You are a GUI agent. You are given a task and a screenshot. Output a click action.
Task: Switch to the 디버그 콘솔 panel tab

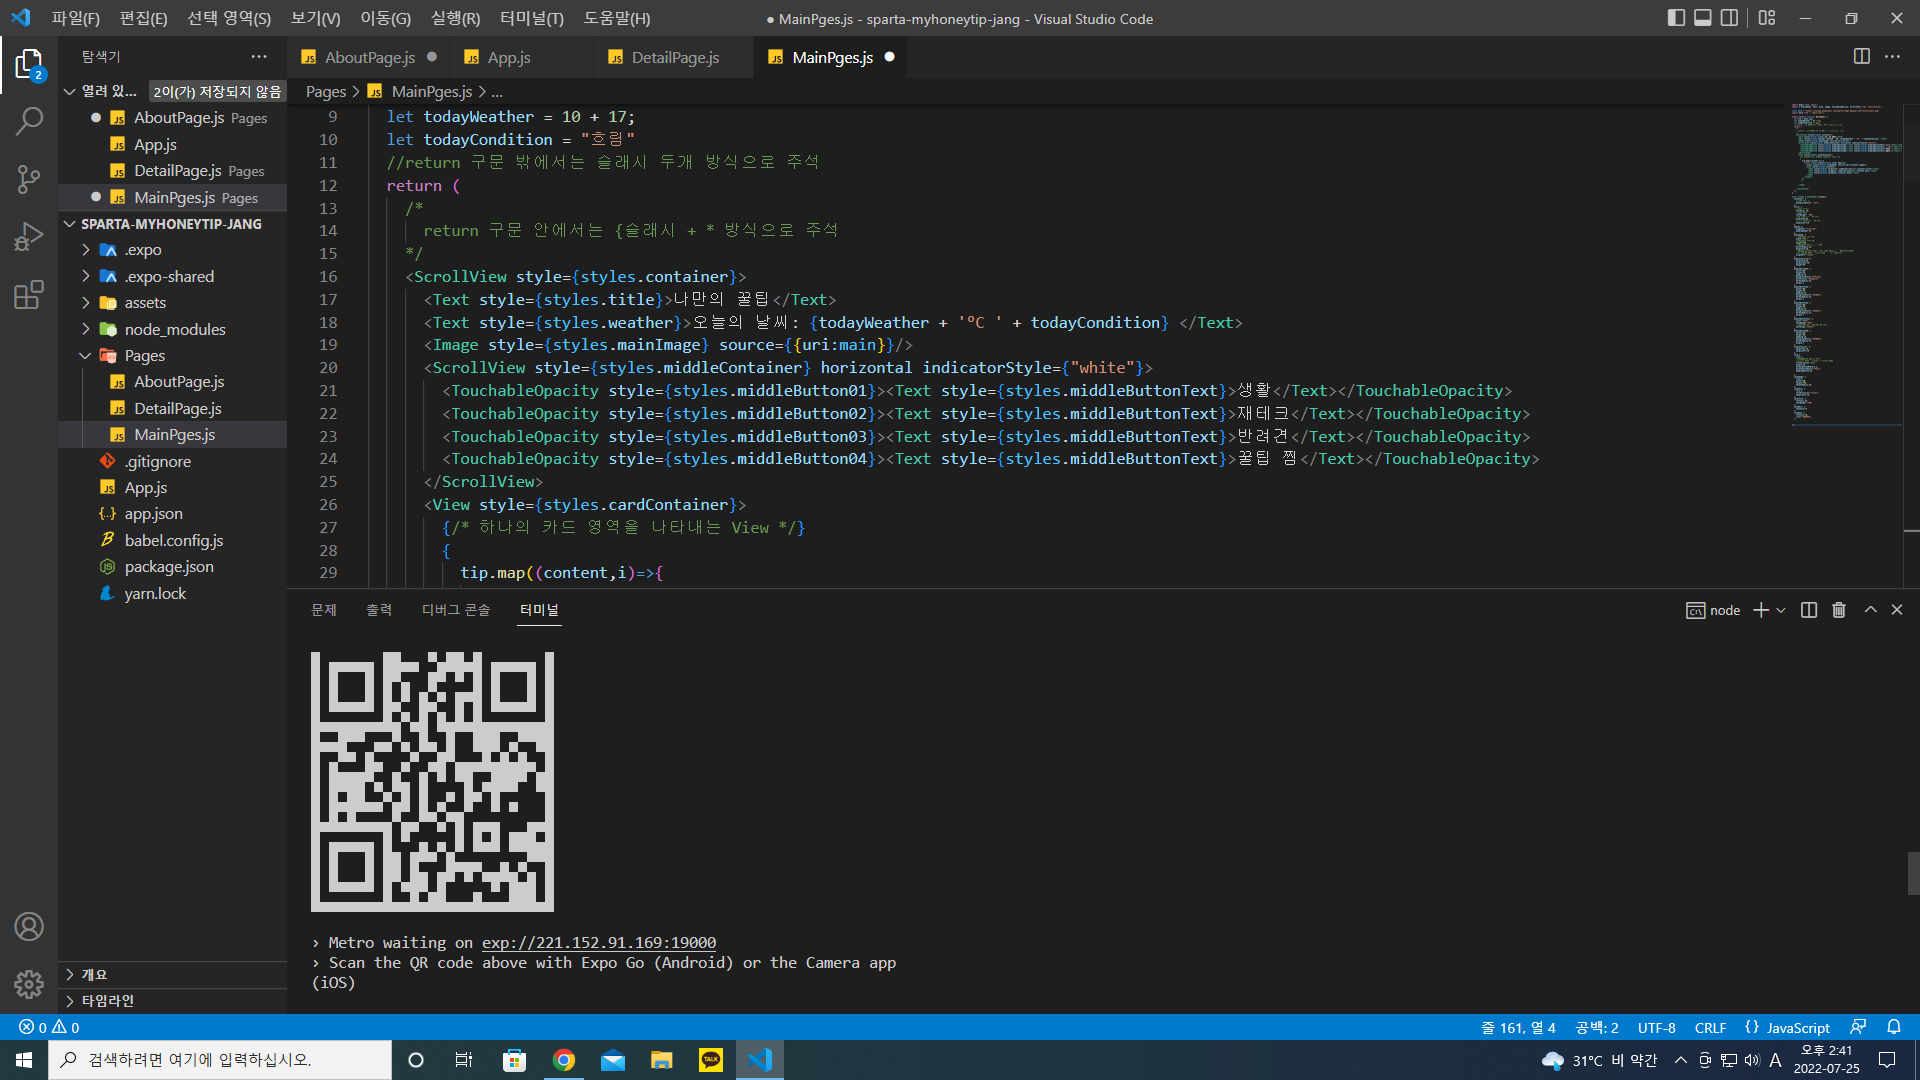point(456,610)
